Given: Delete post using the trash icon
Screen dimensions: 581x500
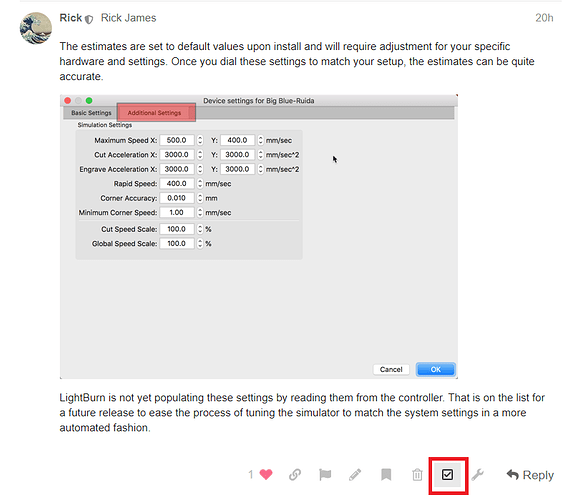Looking at the screenshot, I should (x=417, y=474).
